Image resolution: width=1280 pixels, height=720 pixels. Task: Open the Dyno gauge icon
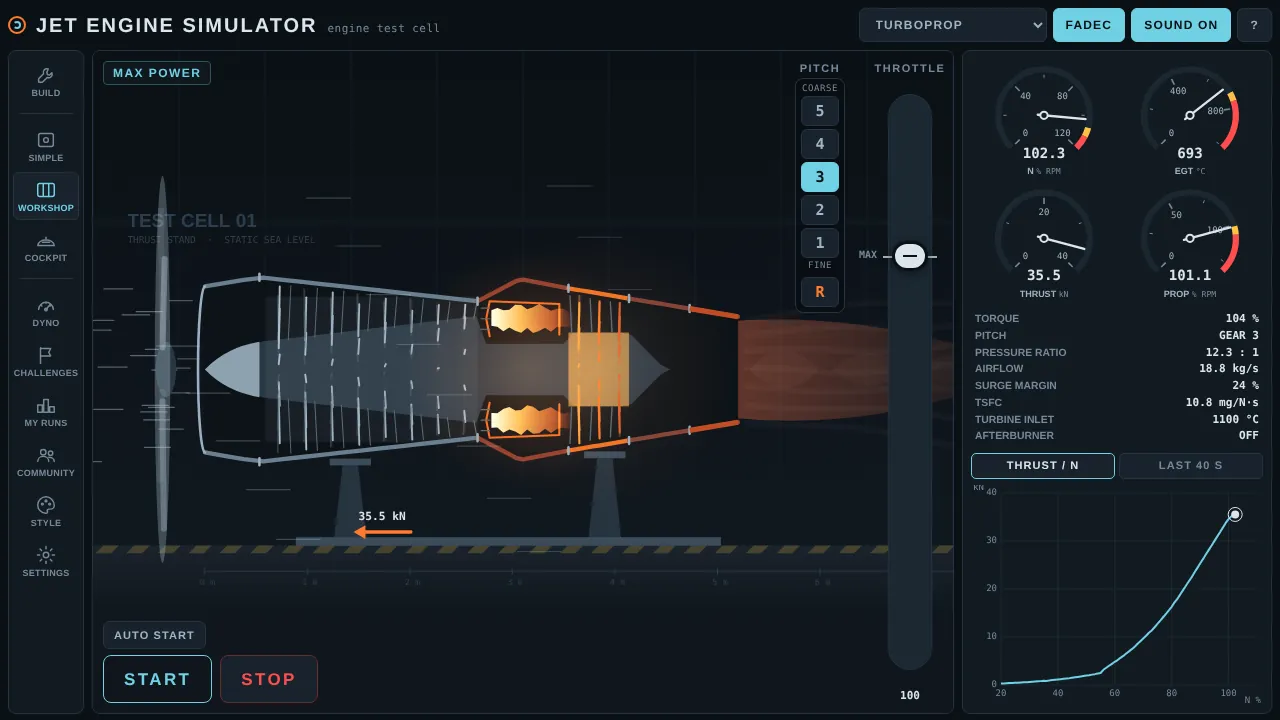(45, 305)
